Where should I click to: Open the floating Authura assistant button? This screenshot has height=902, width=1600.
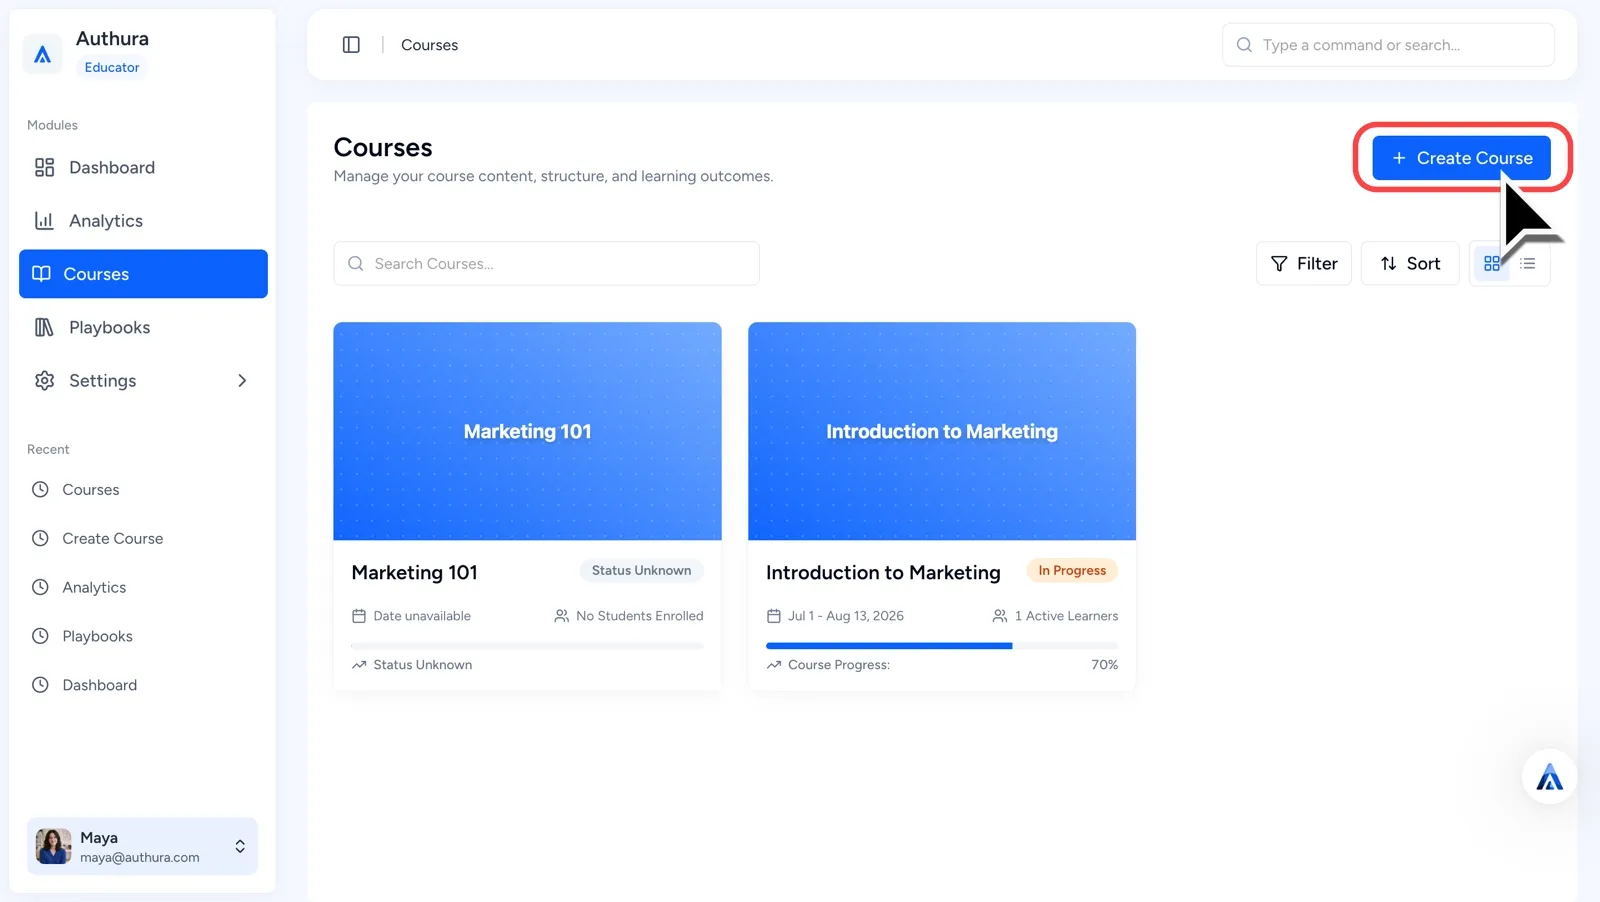point(1549,777)
